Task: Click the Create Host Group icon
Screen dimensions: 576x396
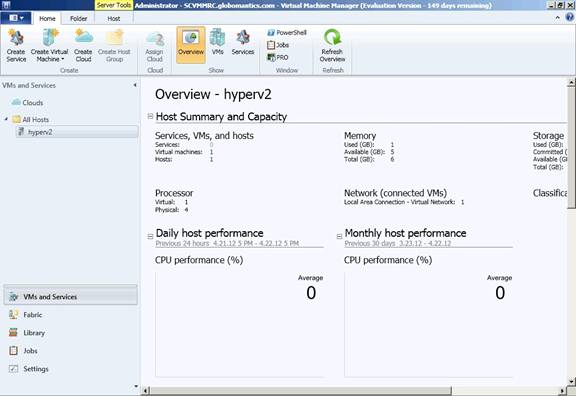Action: [x=114, y=45]
